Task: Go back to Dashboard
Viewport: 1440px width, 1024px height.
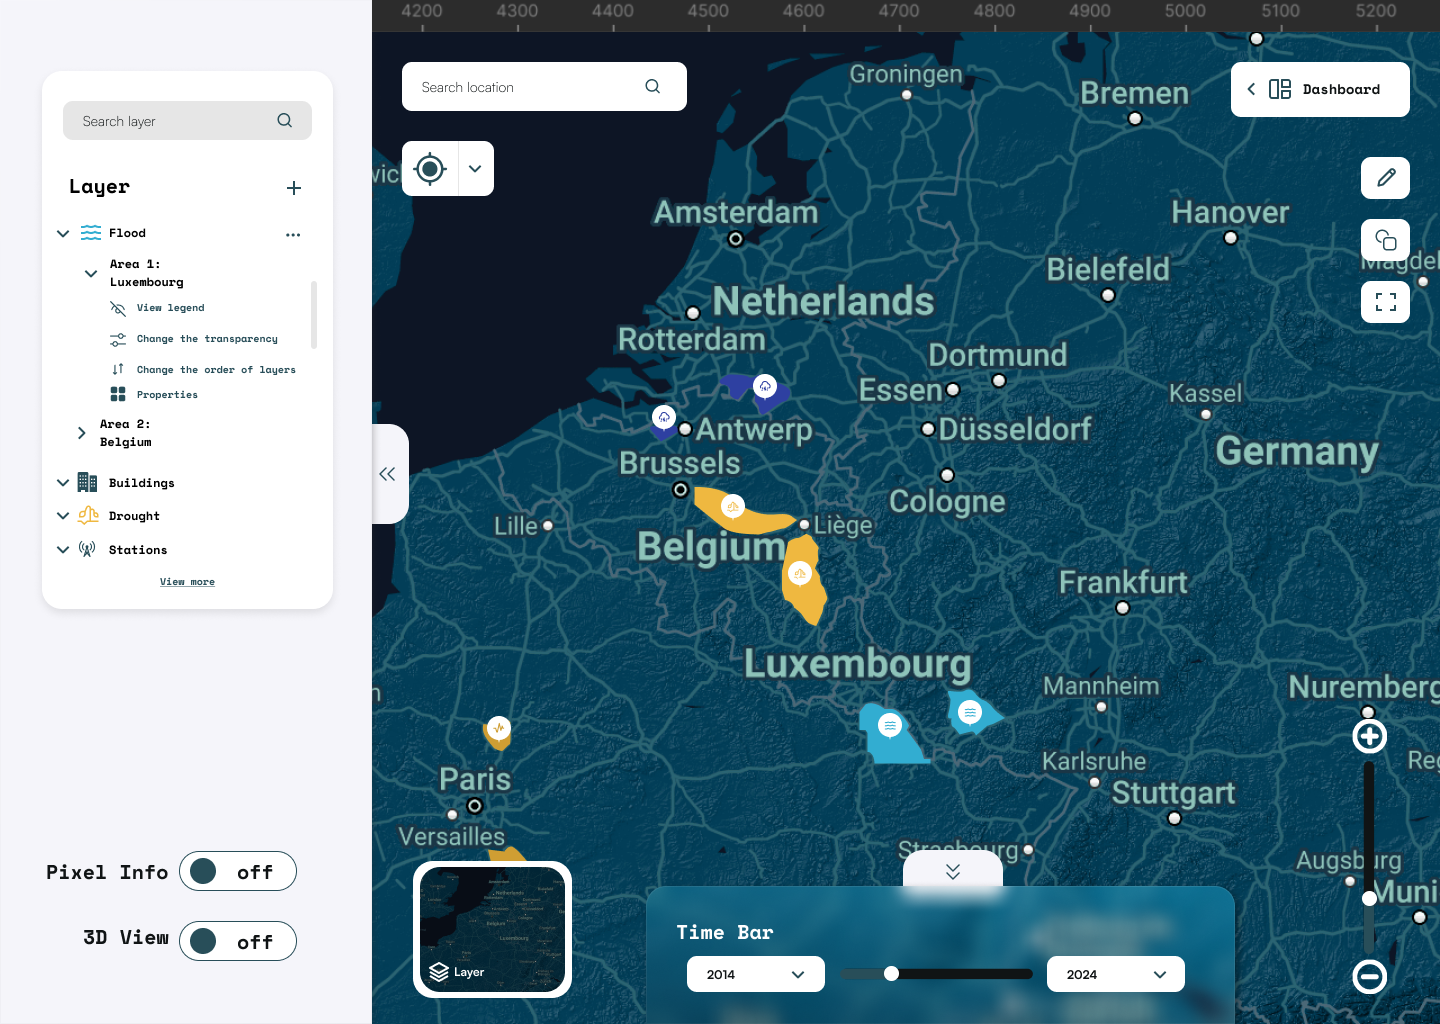Action: pos(1320,89)
